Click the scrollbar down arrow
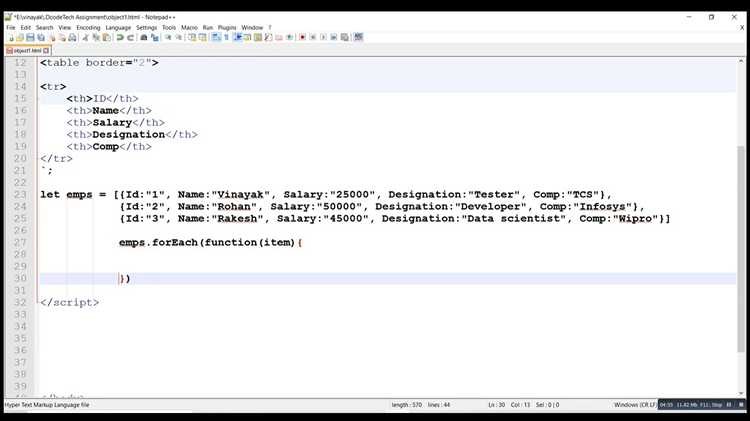The height and width of the screenshot is (421, 750). click(741, 394)
